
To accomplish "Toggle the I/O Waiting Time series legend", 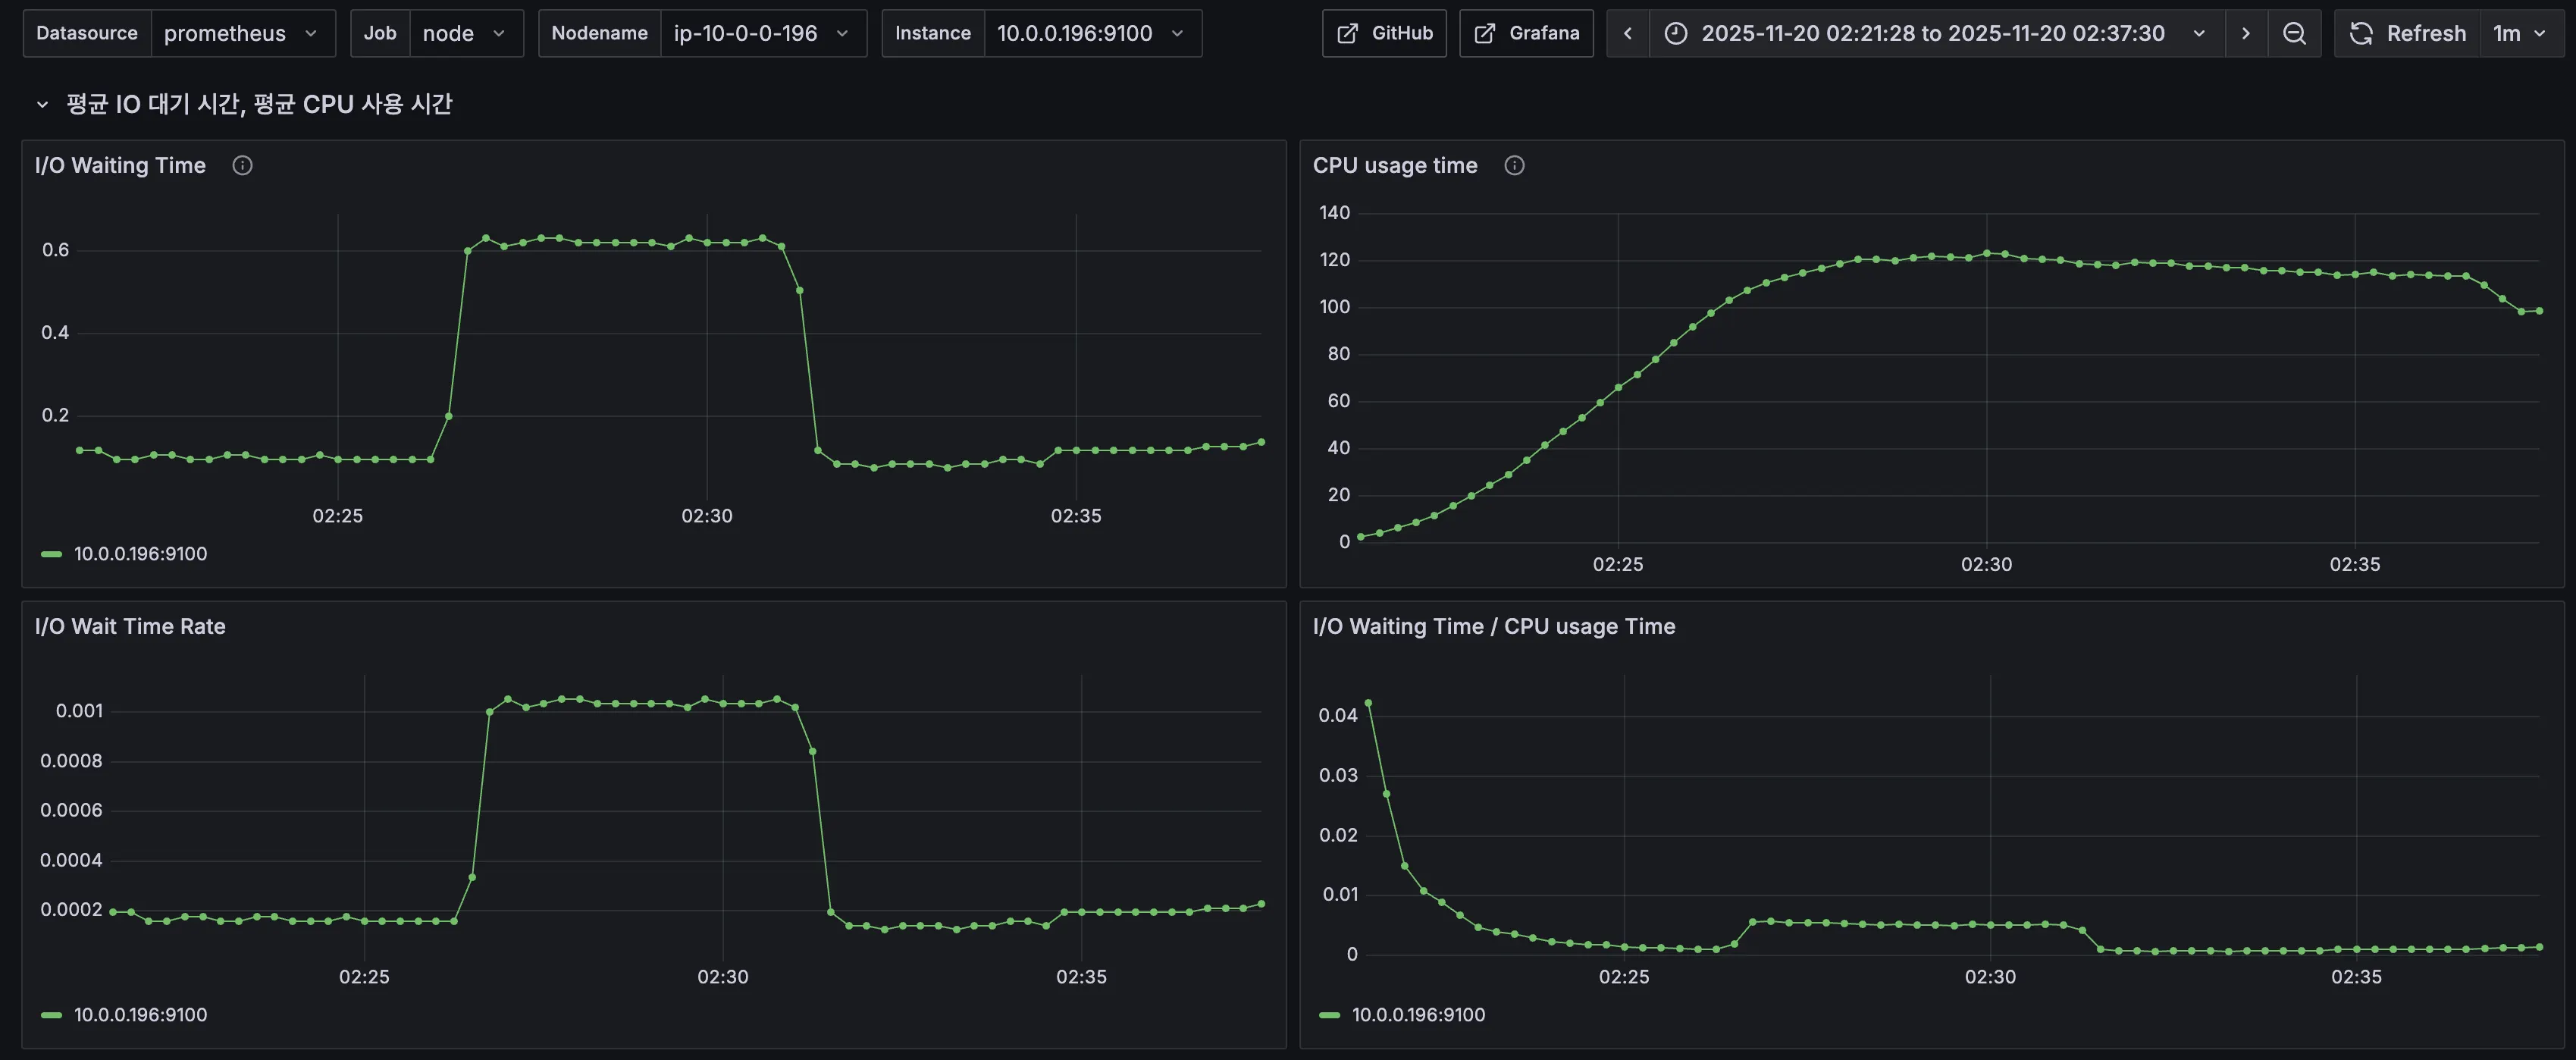I will (x=140, y=554).
